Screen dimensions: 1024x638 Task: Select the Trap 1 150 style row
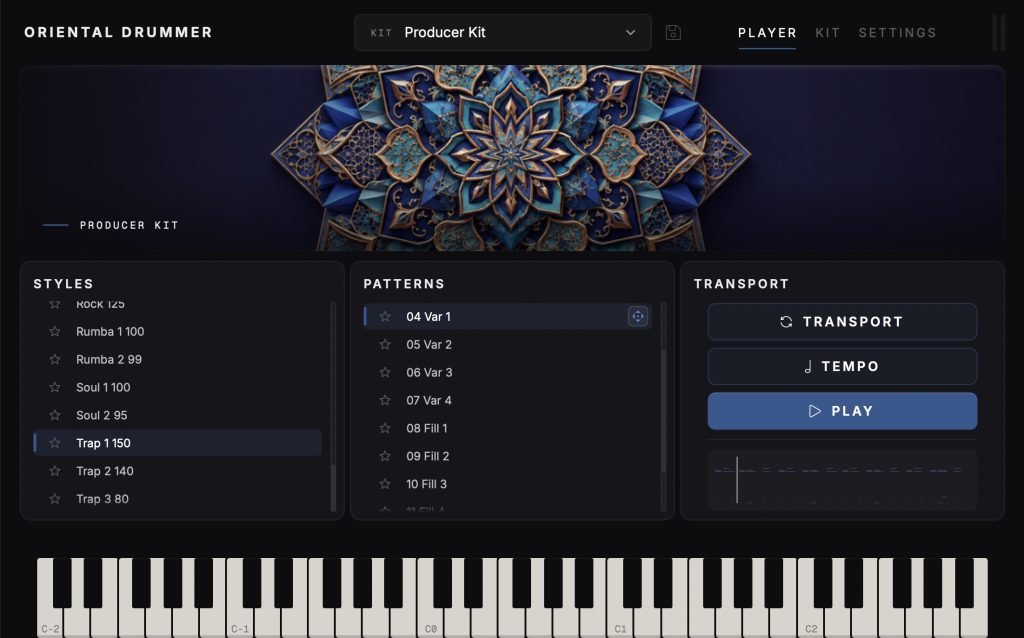(178, 443)
